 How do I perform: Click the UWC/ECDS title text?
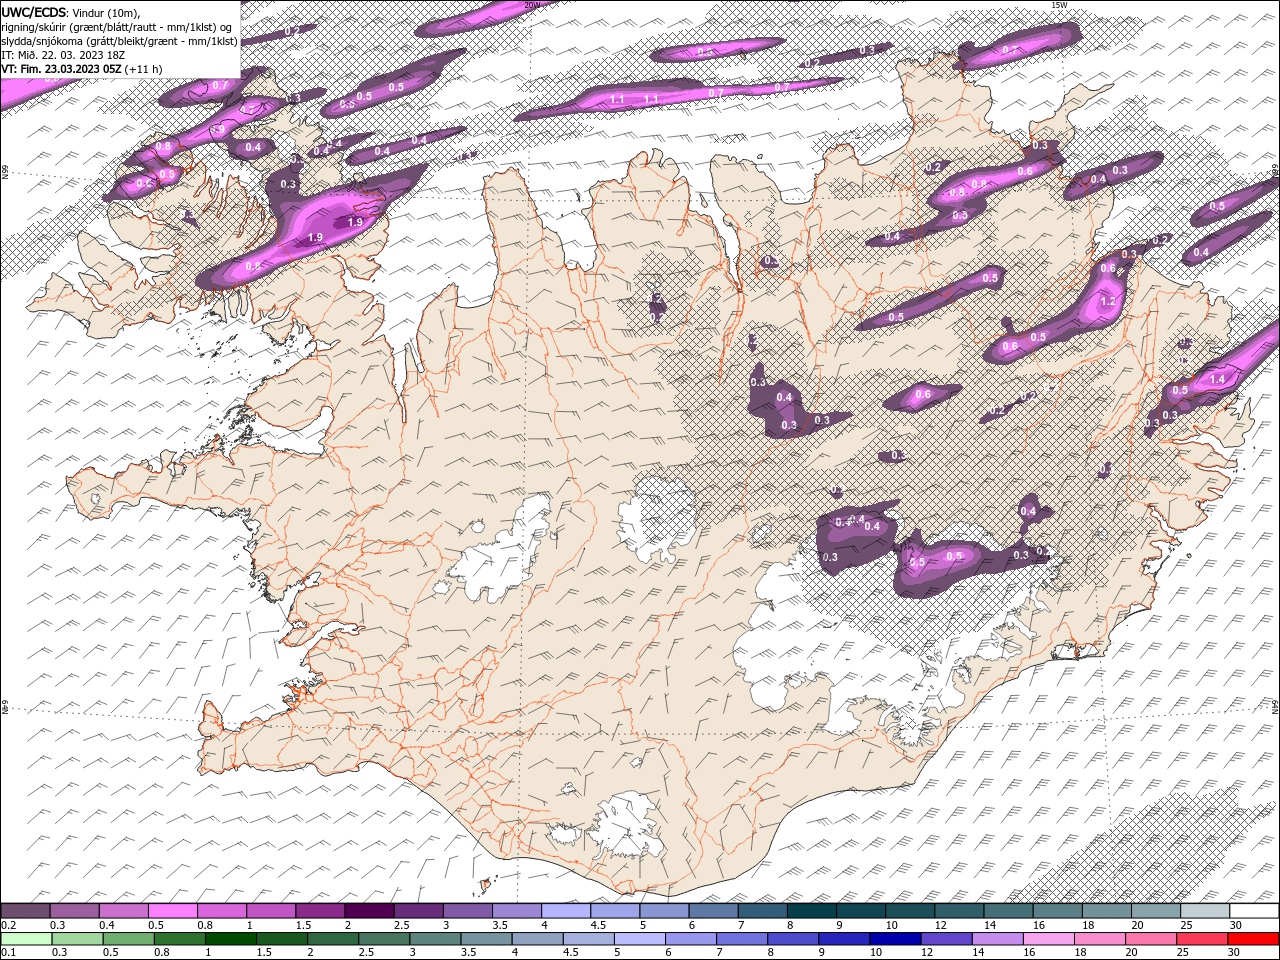coord(34,12)
